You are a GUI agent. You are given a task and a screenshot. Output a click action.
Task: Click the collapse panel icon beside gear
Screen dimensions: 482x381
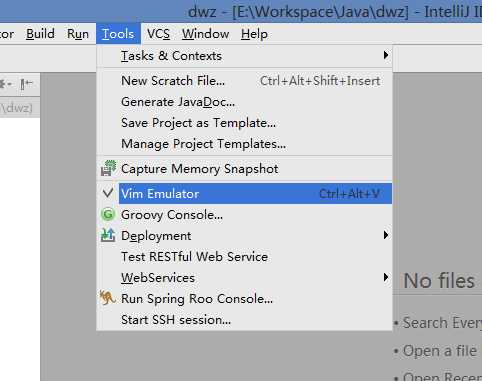click(x=27, y=84)
